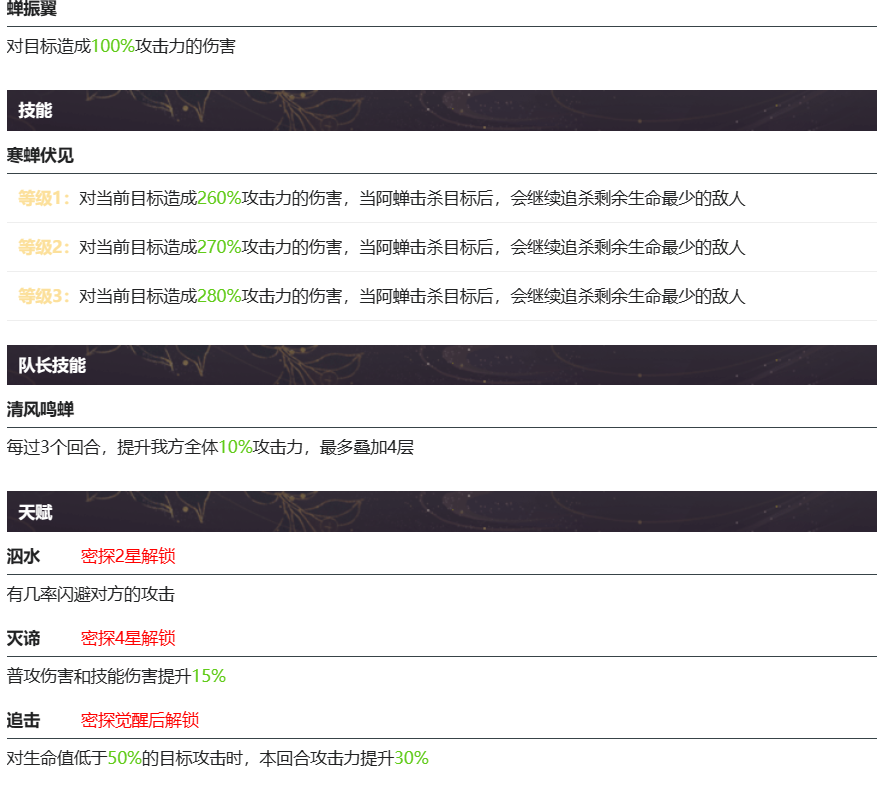Click the red 密探觉醒后解锁 text
The image size is (883, 807).
[140, 720]
